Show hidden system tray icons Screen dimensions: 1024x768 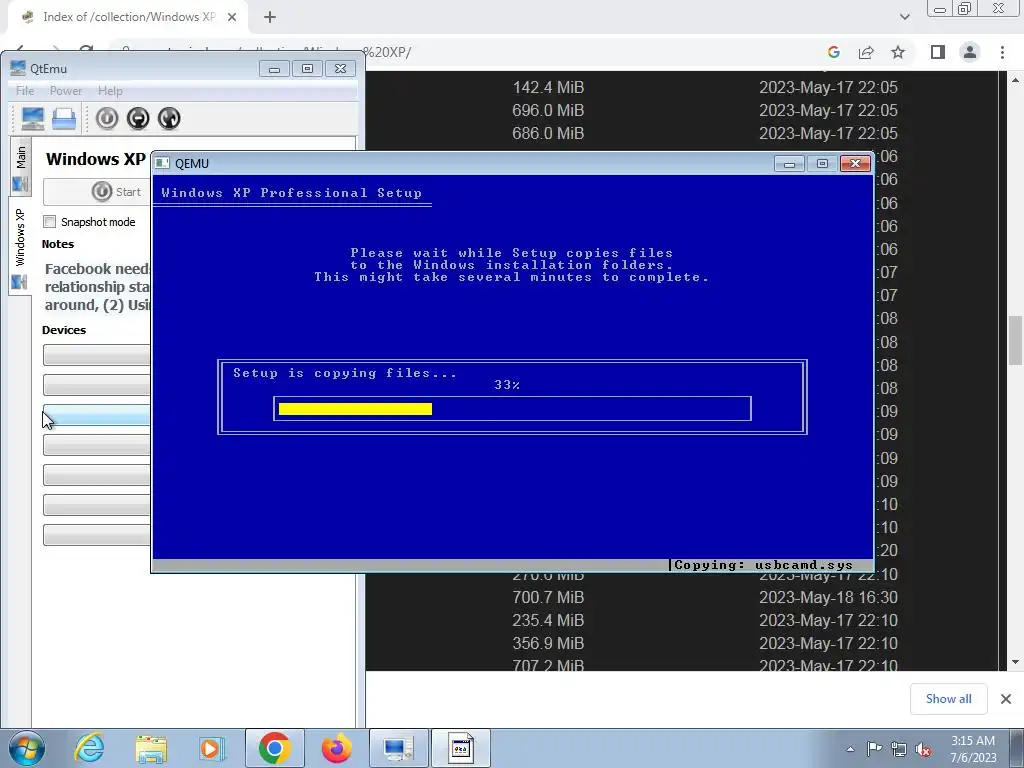click(850, 749)
